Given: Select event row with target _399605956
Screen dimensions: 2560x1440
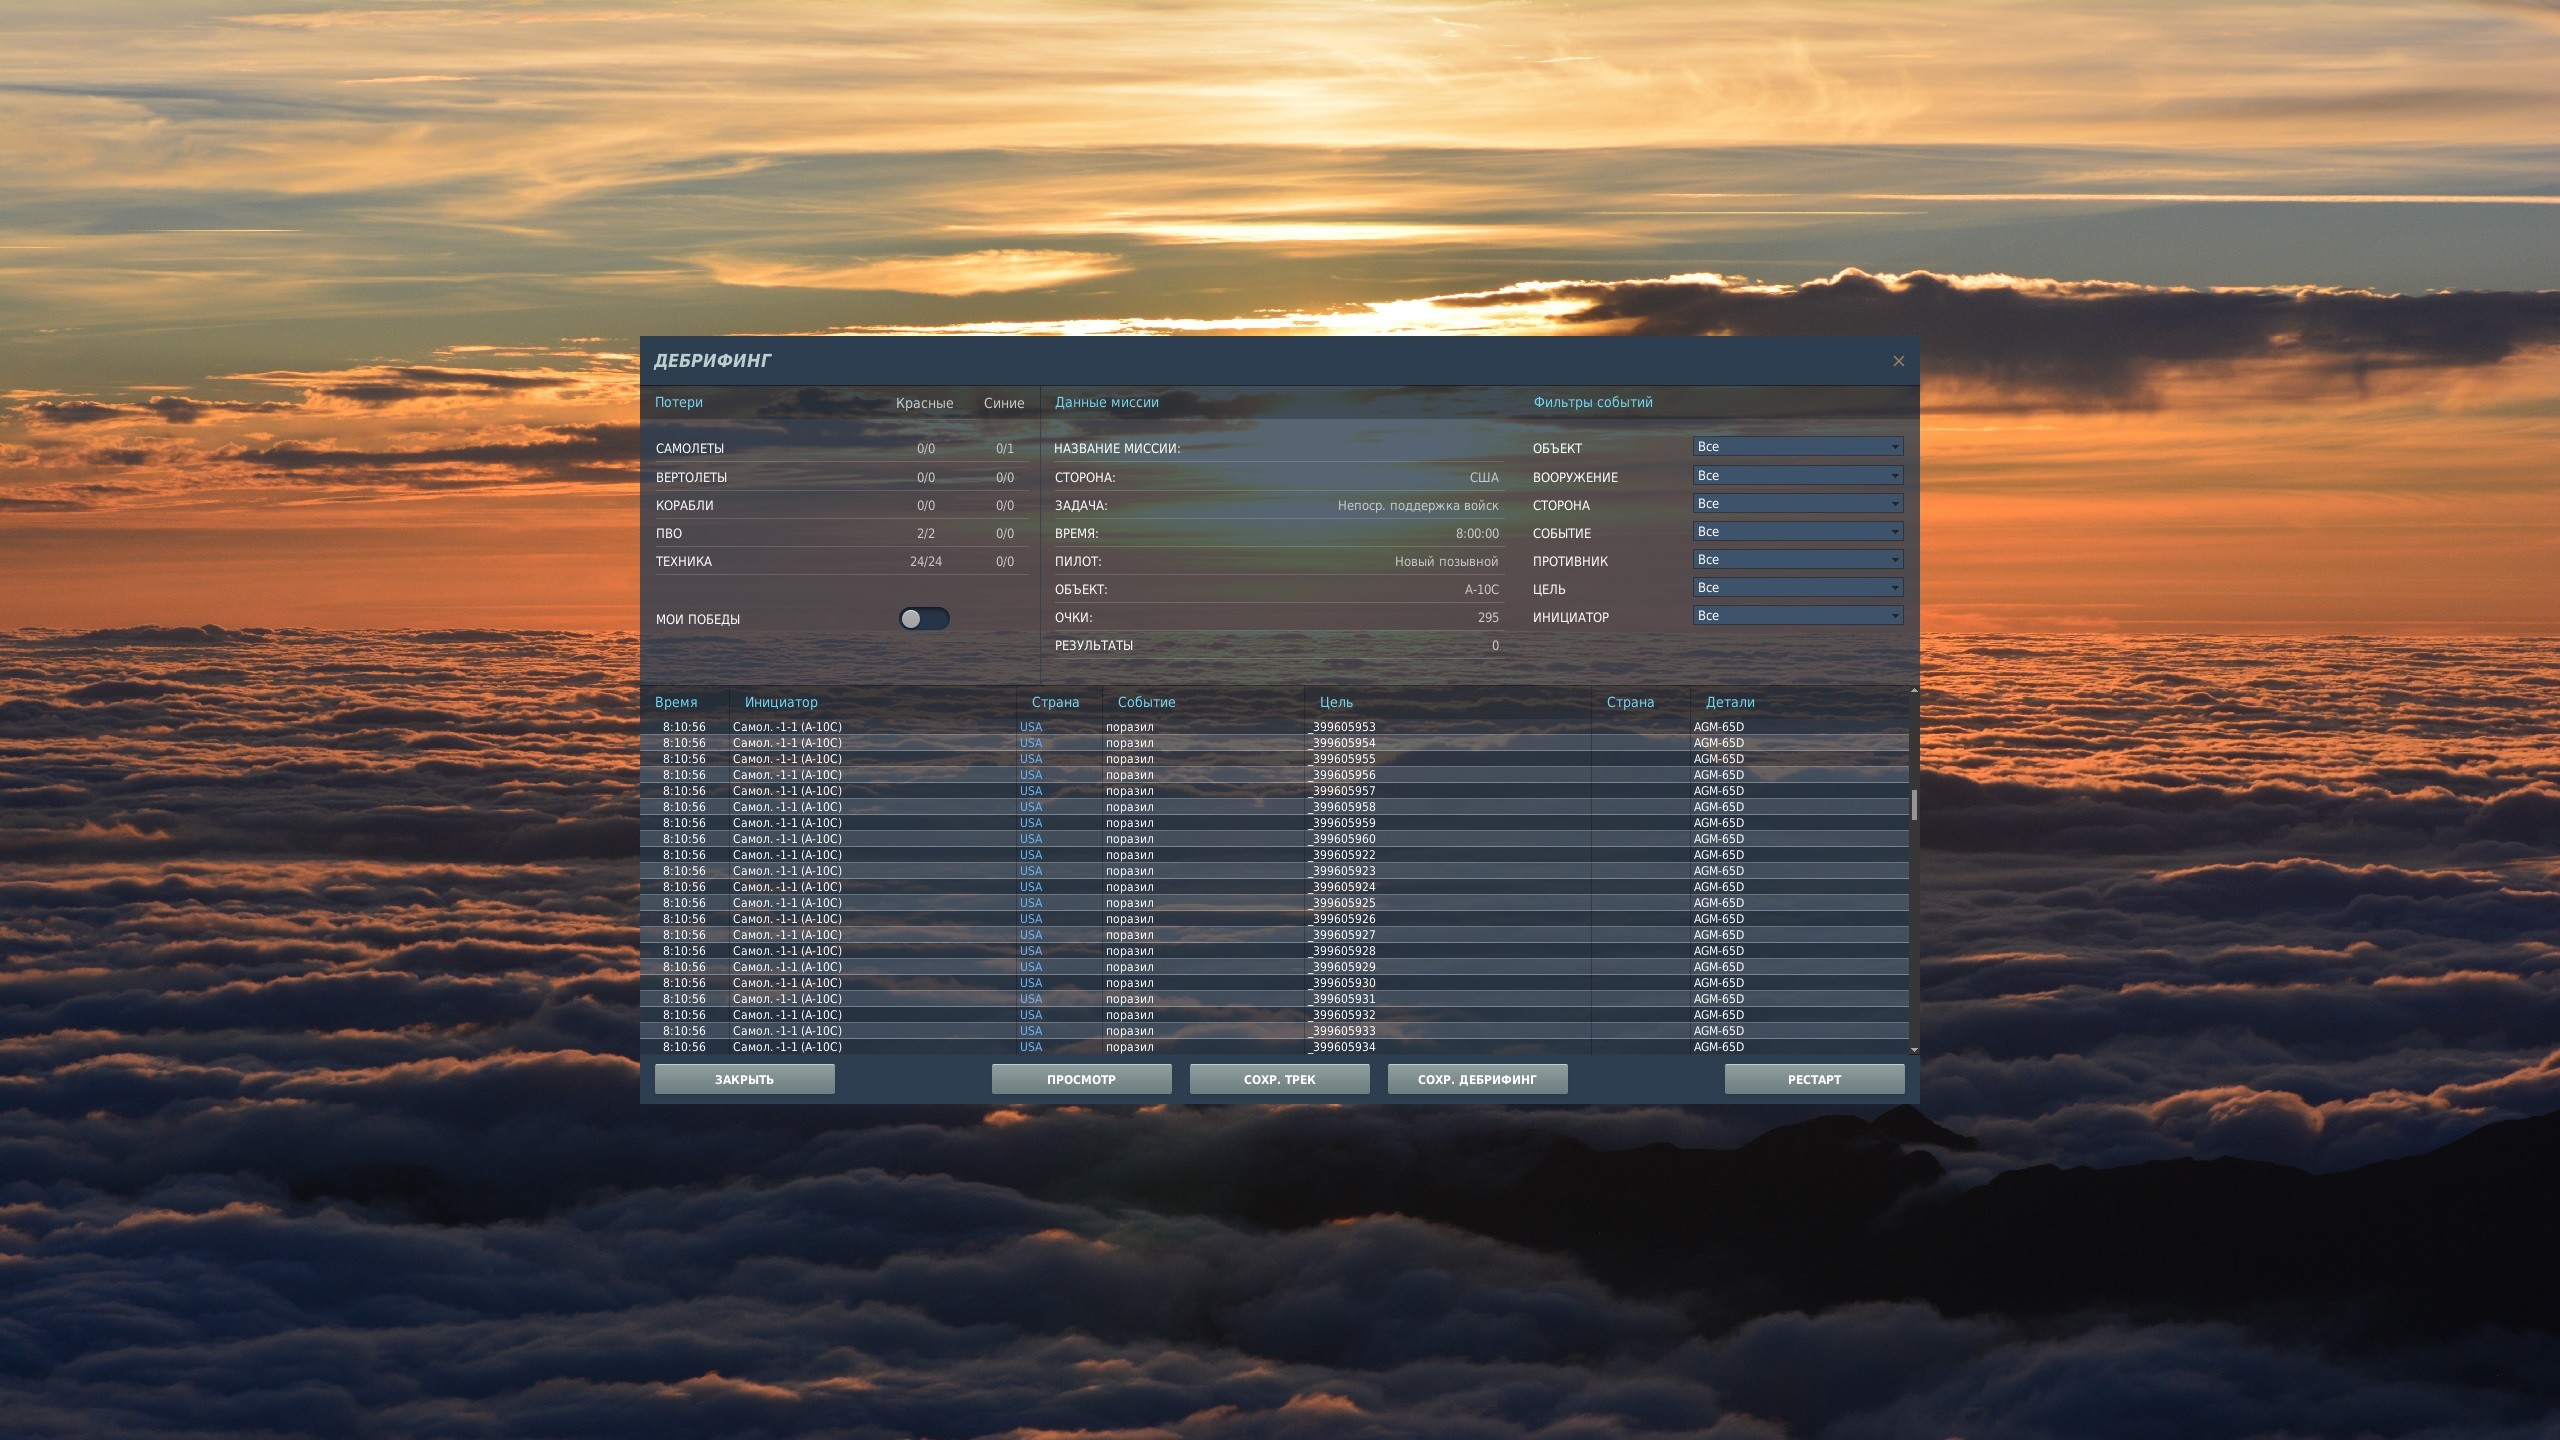Looking at the screenshot, I should [x=1274, y=775].
